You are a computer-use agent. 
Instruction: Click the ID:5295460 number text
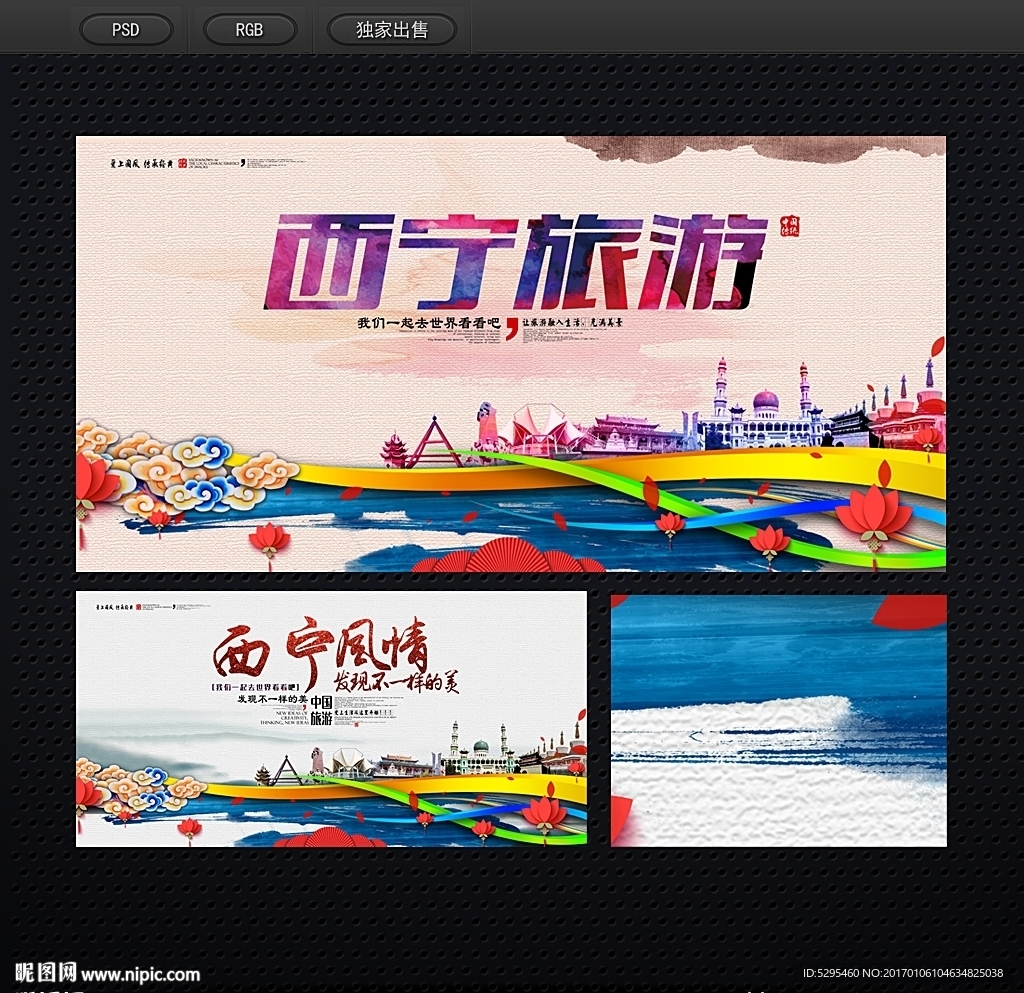(831, 973)
